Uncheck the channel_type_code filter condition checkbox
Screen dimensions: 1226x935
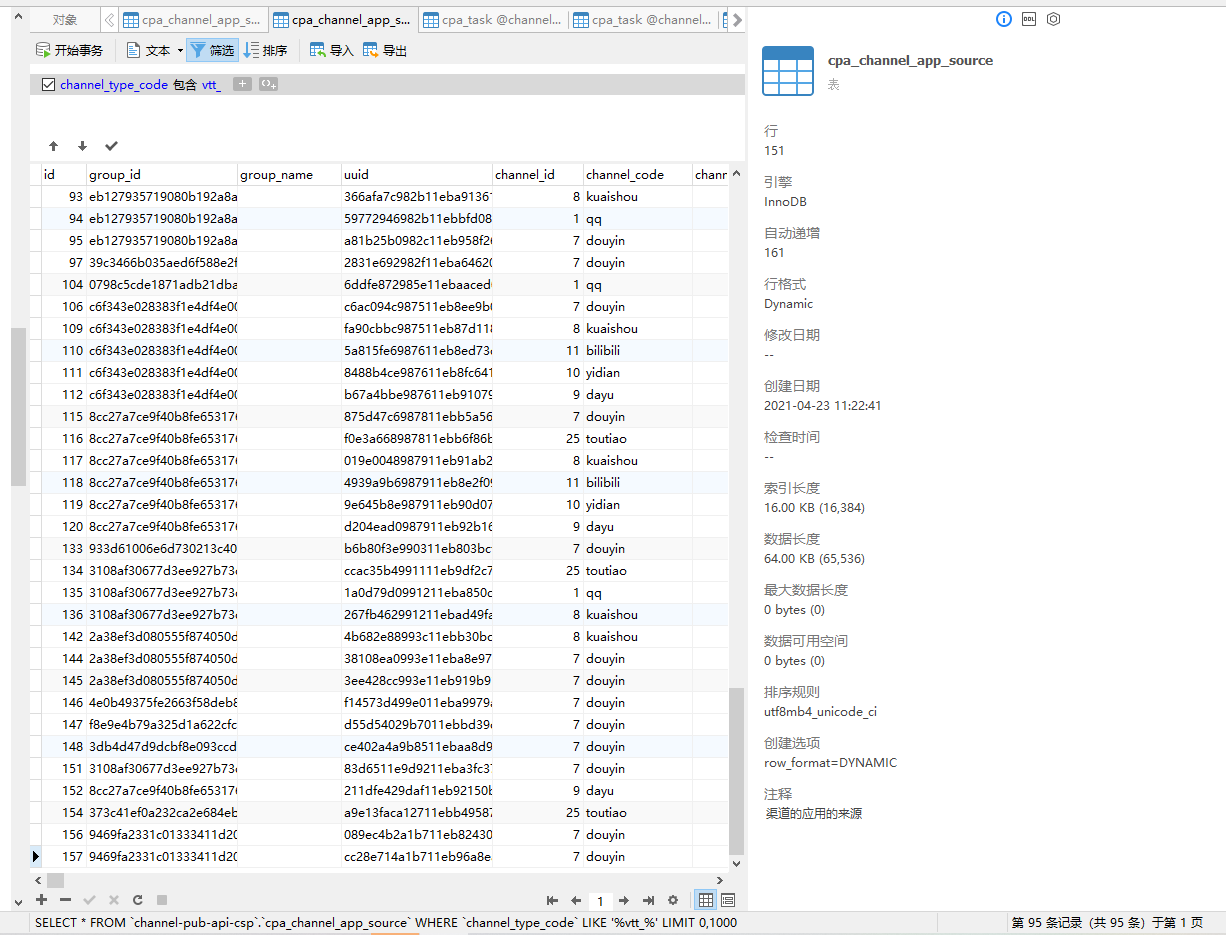pos(48,85)
